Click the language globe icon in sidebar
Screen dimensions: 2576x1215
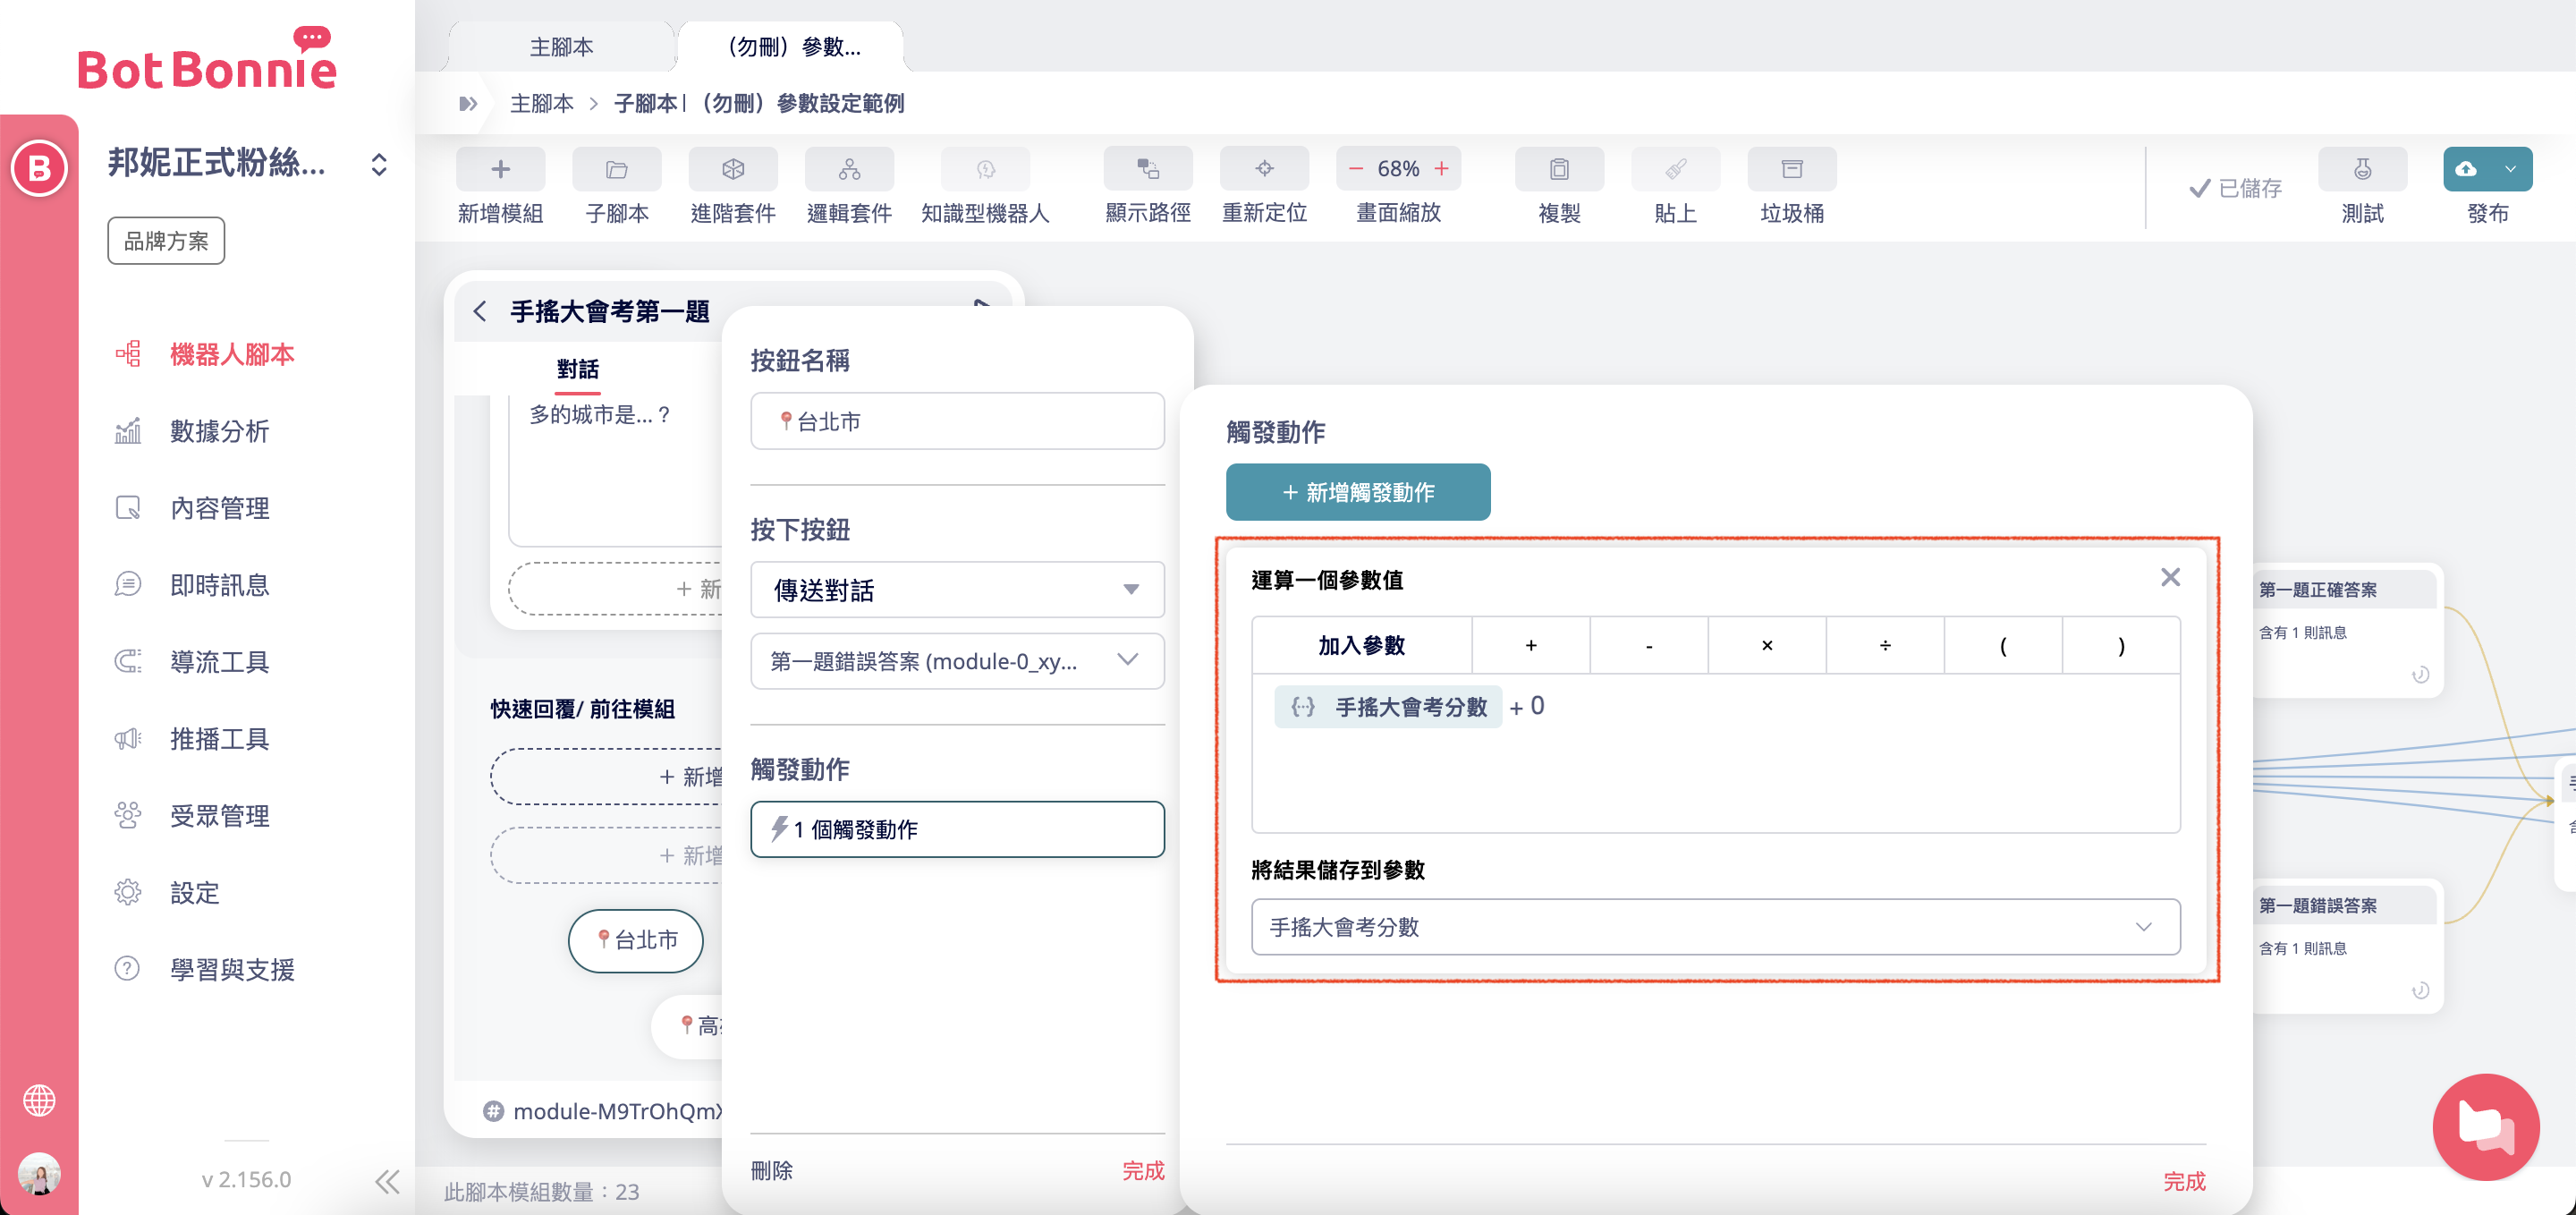point(39,1100)
